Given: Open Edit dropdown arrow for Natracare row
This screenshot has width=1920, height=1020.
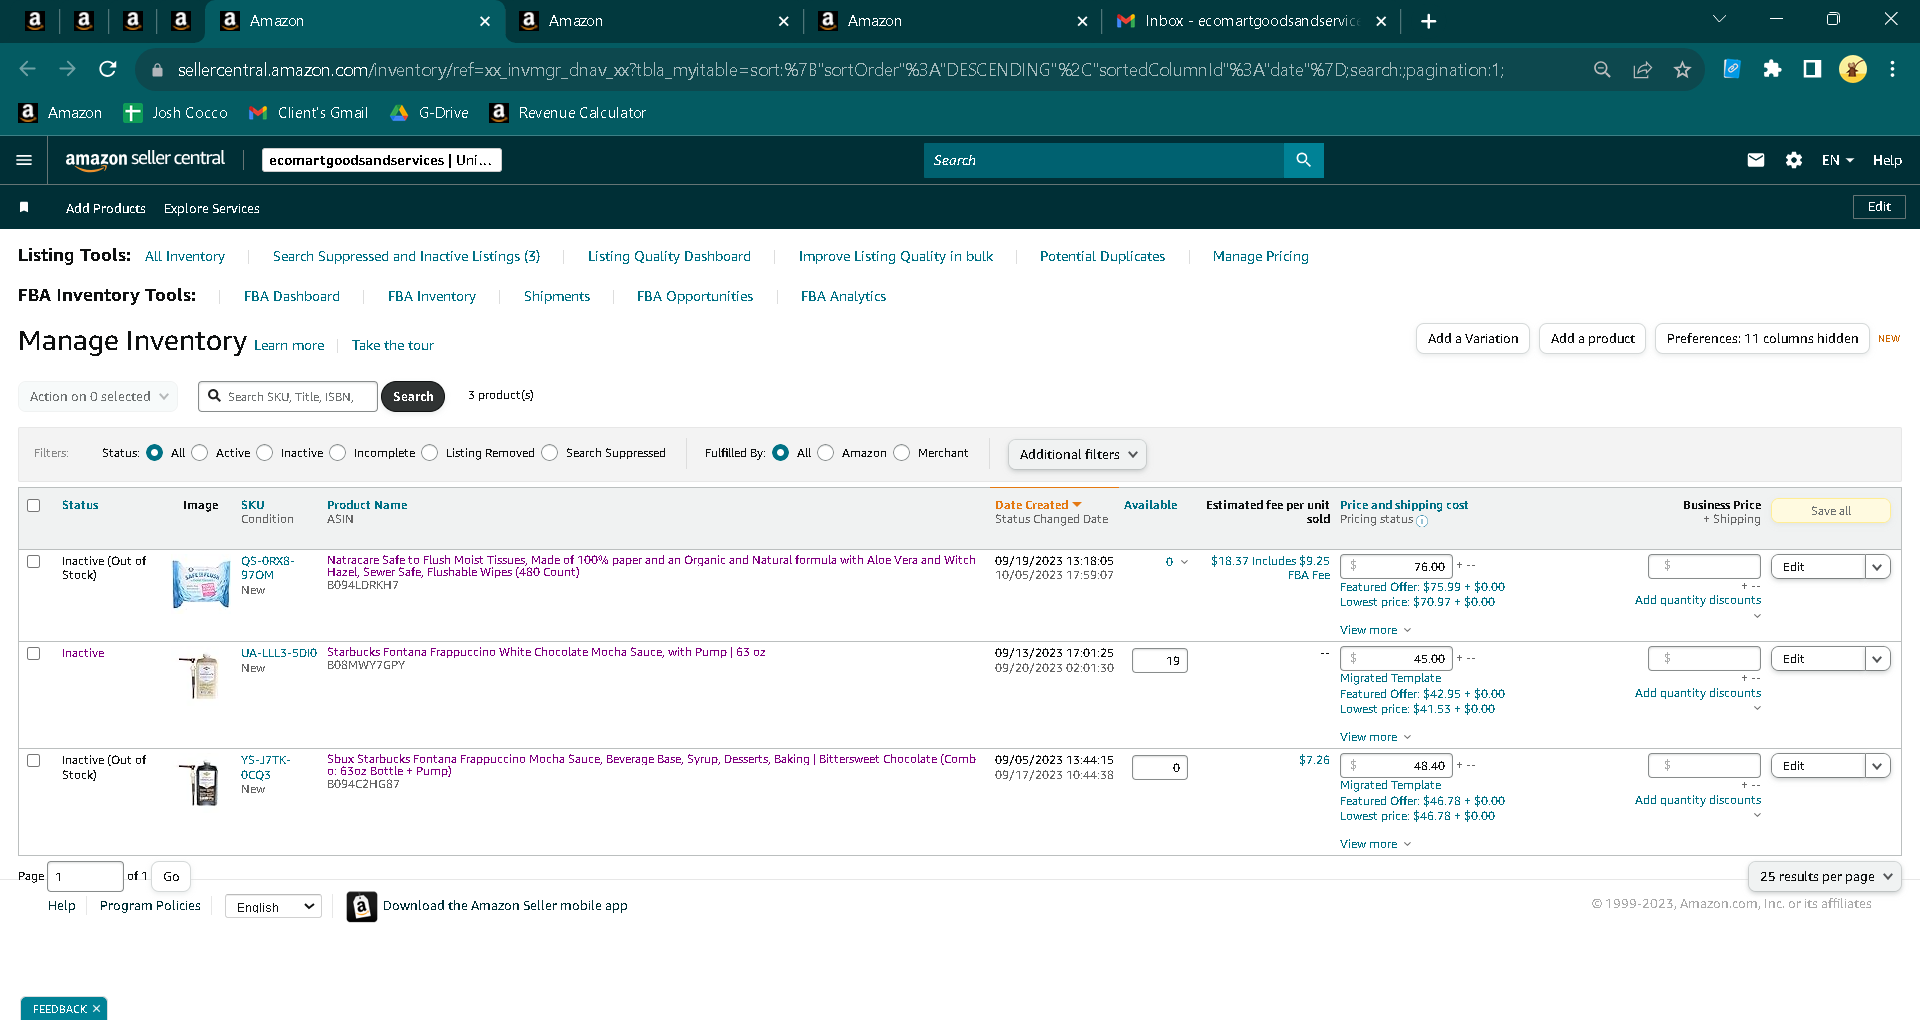Looking at the screenshot, I should [x=1878, y=567].
